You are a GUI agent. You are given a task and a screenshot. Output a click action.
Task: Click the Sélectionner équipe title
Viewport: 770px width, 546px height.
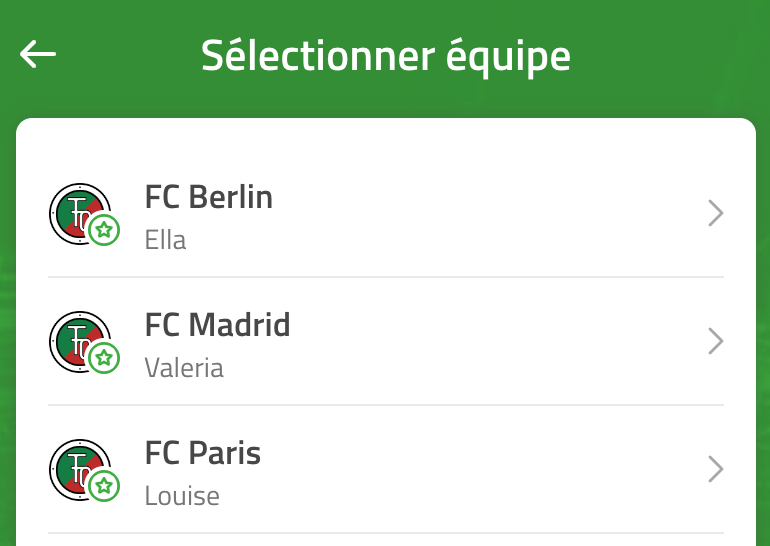point(385,56)
